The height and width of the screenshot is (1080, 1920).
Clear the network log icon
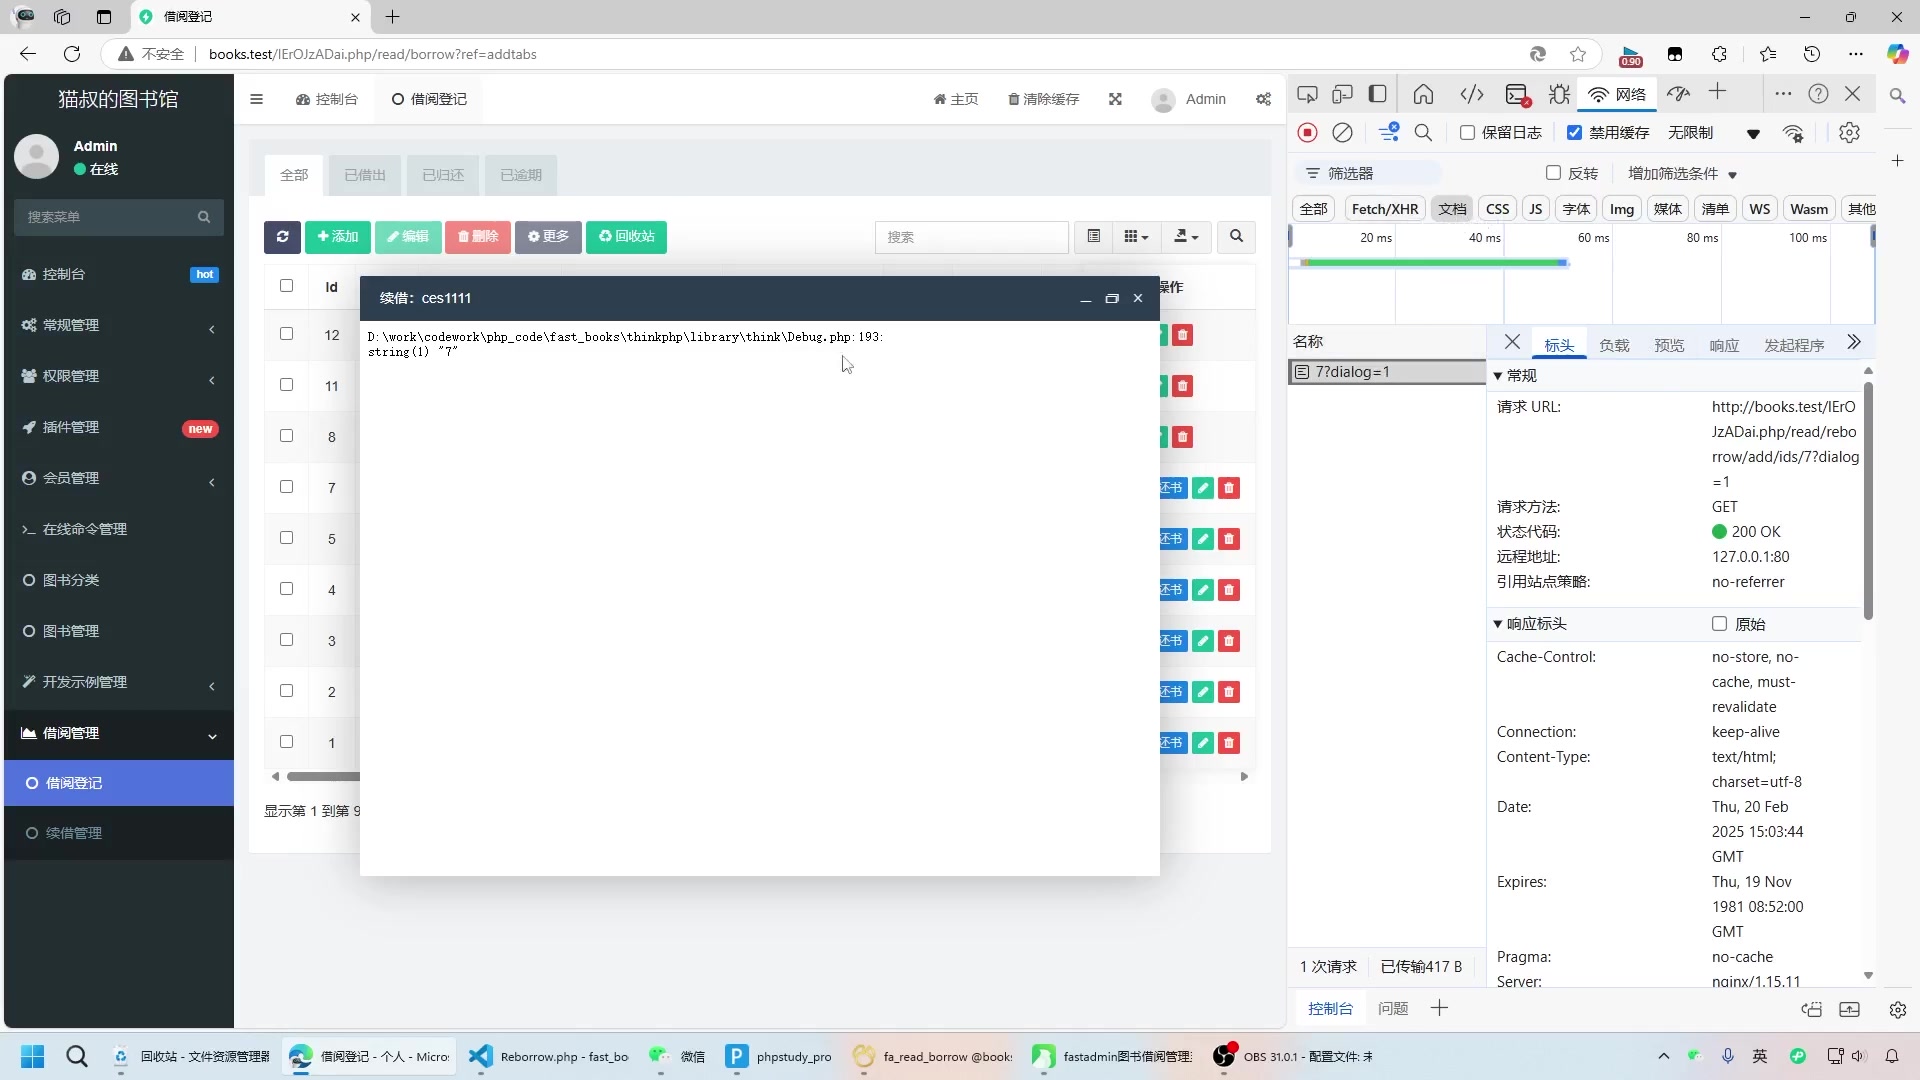point(1343,133)
